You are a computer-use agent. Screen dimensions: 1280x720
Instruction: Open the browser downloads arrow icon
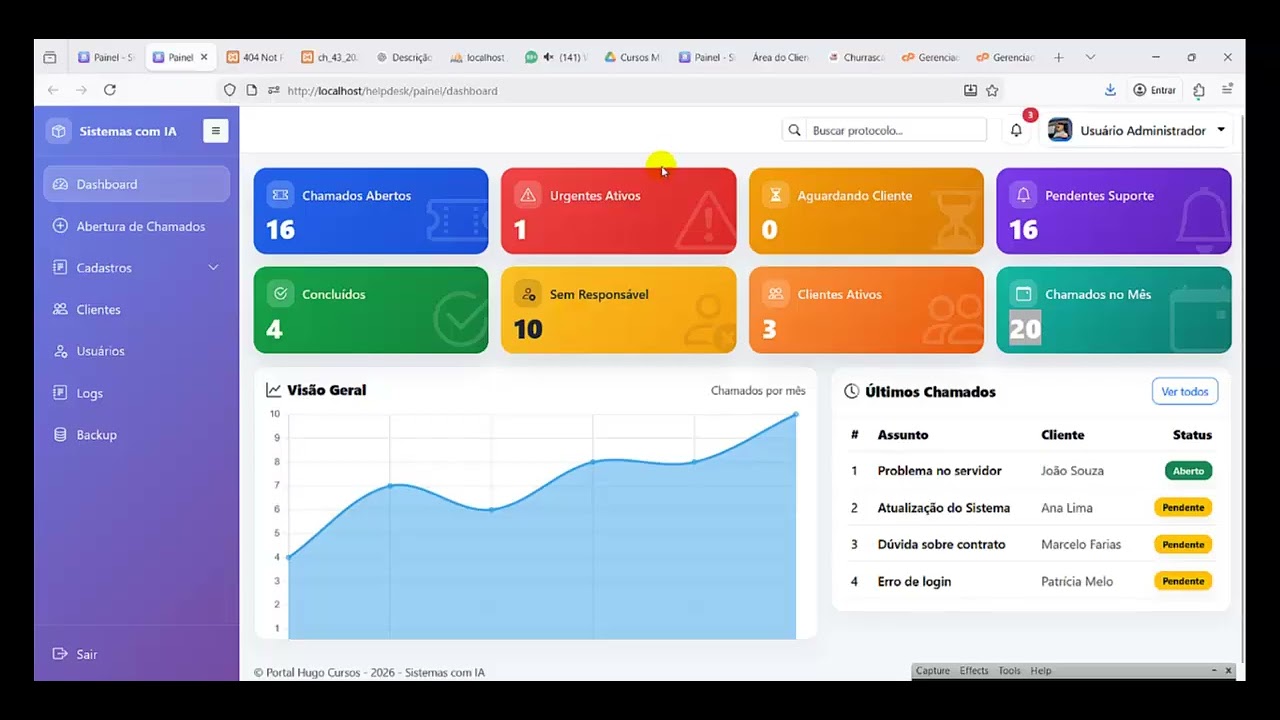(1110, 90)
